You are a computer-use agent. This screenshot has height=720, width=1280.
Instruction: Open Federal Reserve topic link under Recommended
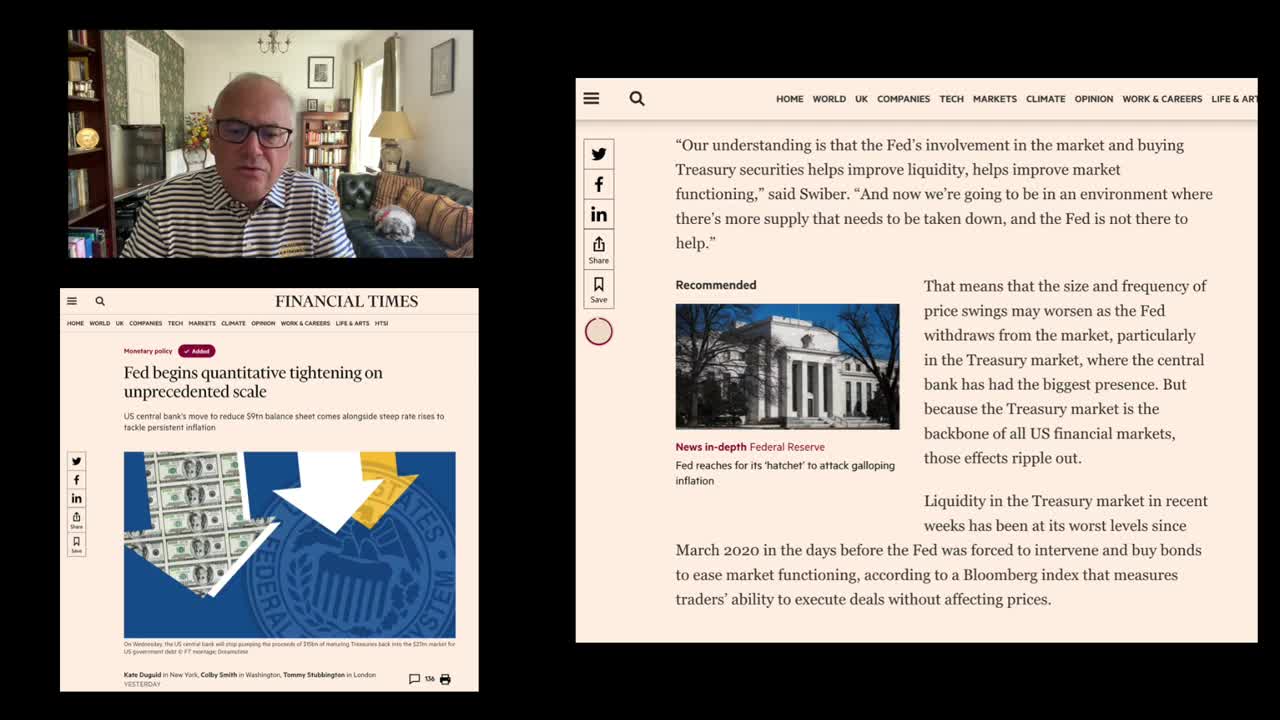pyautogui.click(x=787, y=447)
